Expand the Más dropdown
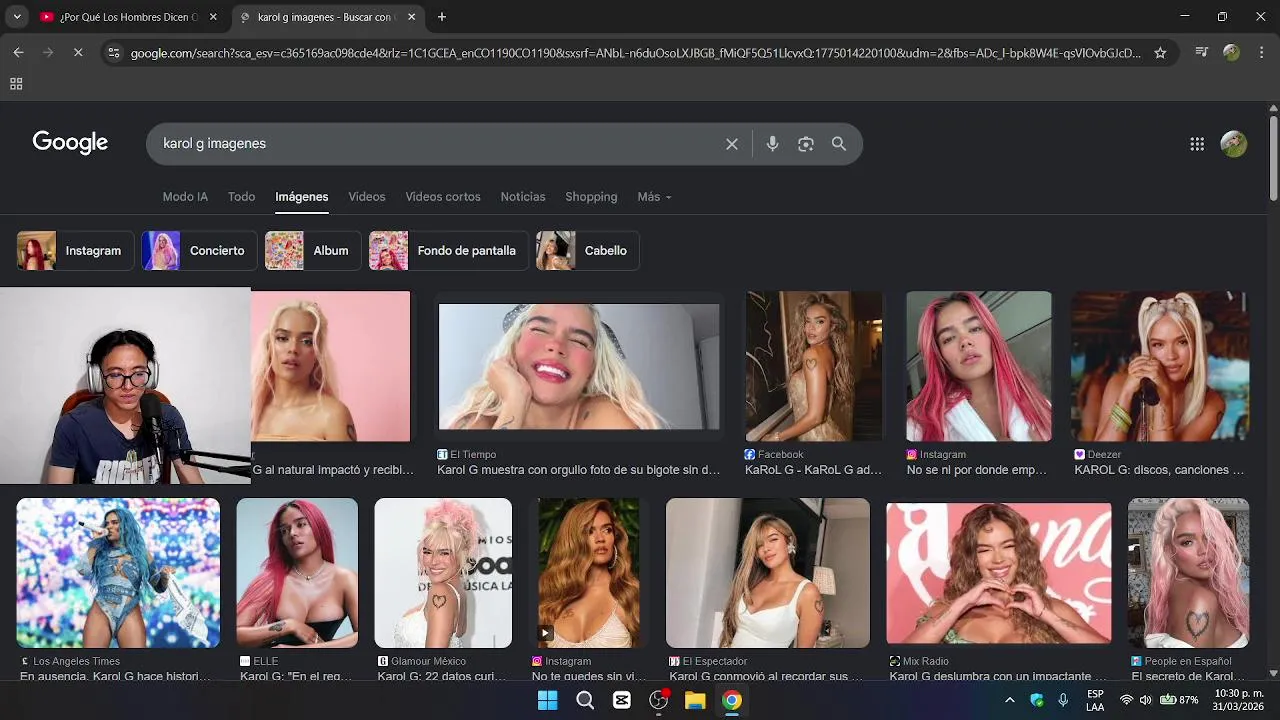 (x=654, y=197)
